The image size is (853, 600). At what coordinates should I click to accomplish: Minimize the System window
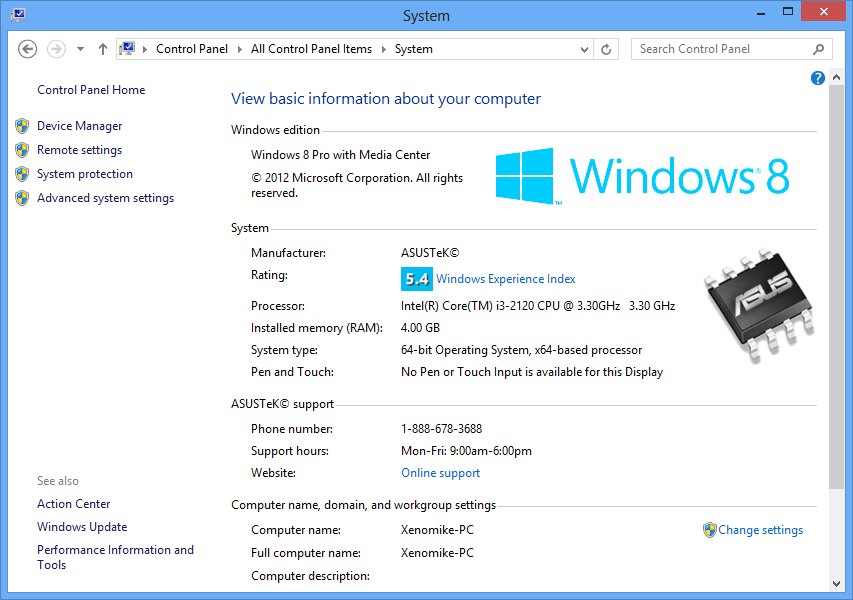[x=761, y=12]
